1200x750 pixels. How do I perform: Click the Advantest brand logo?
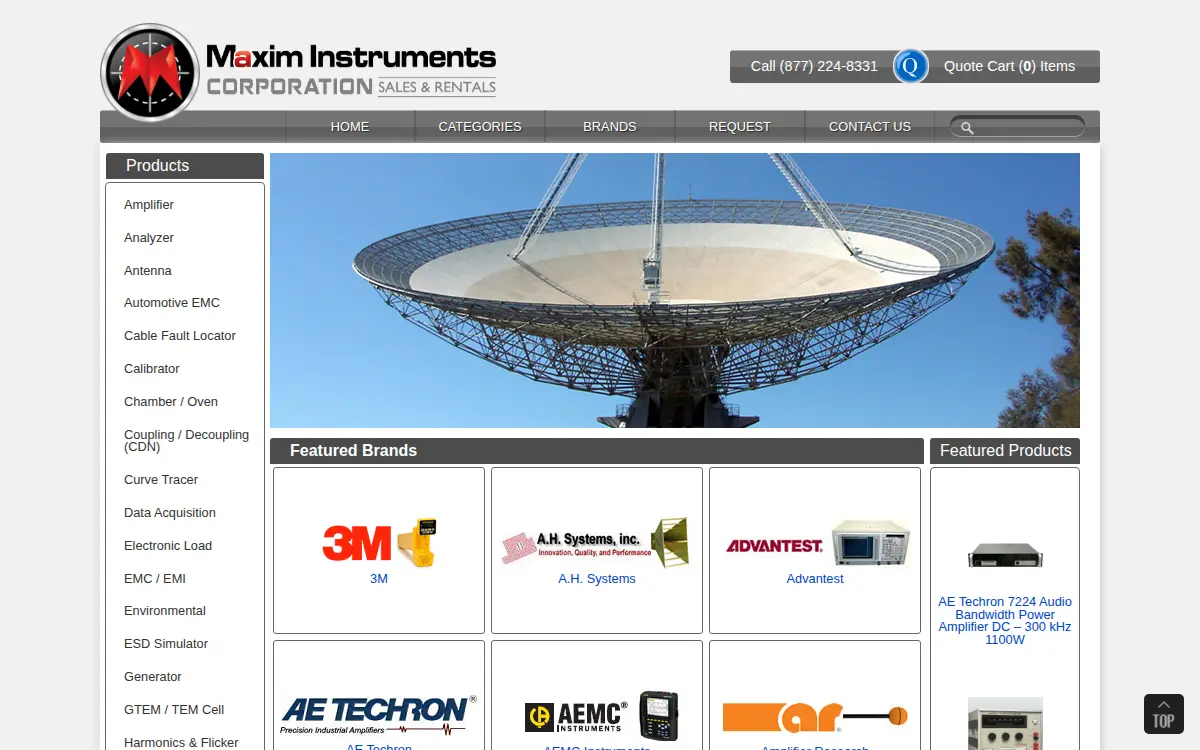point(815,543)
